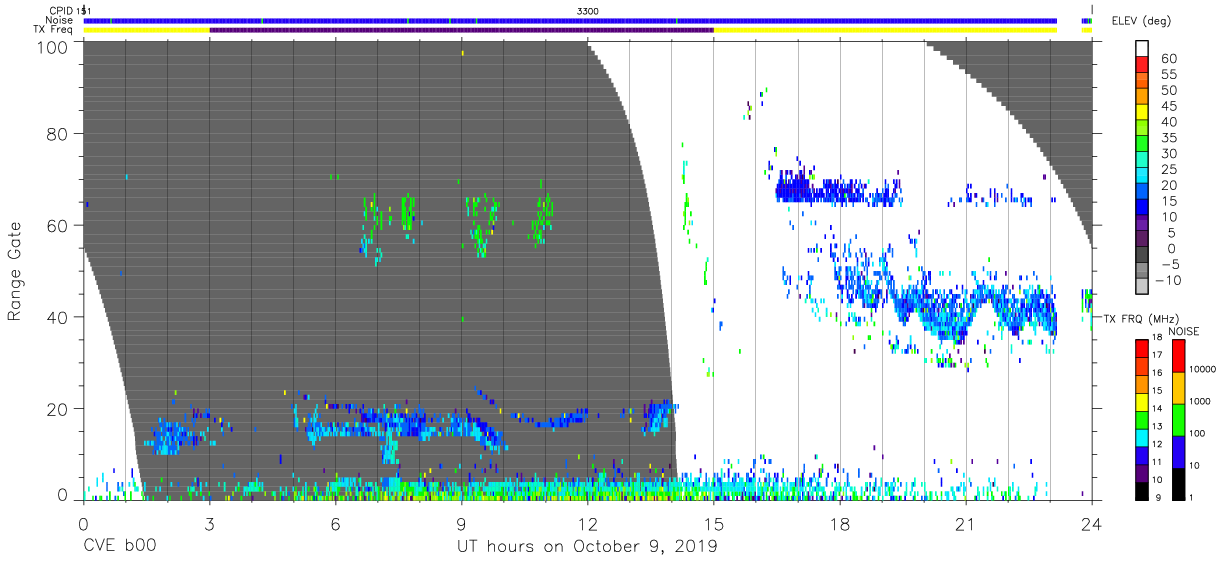
Task: Click the orange segment of the NOISE colorbar
Action: tap(1179, 388)
